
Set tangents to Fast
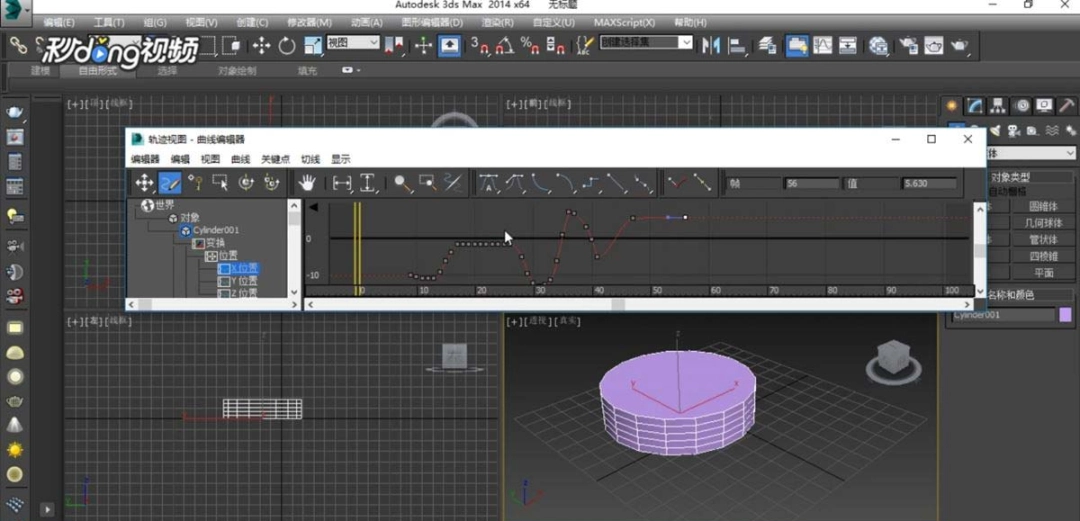[540, 183]
